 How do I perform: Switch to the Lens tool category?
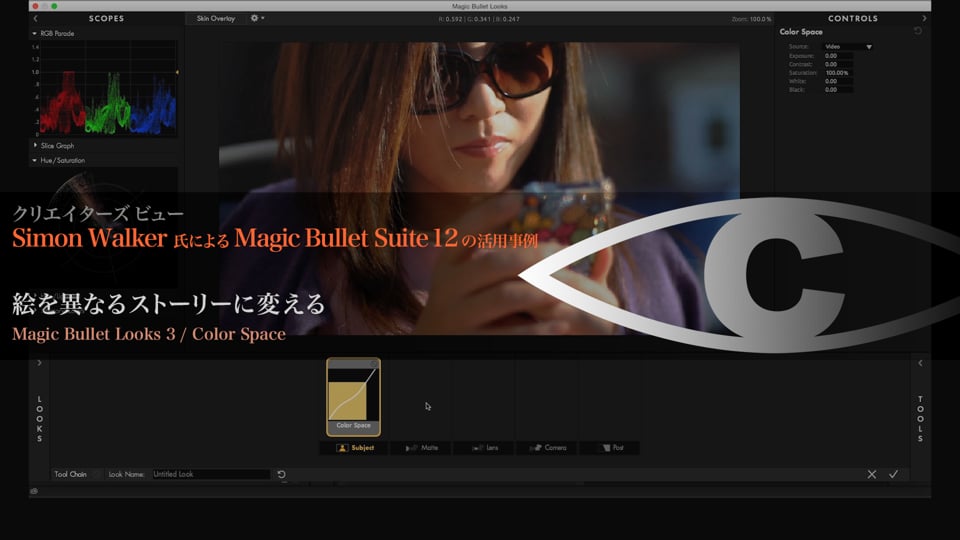point(484,448)
